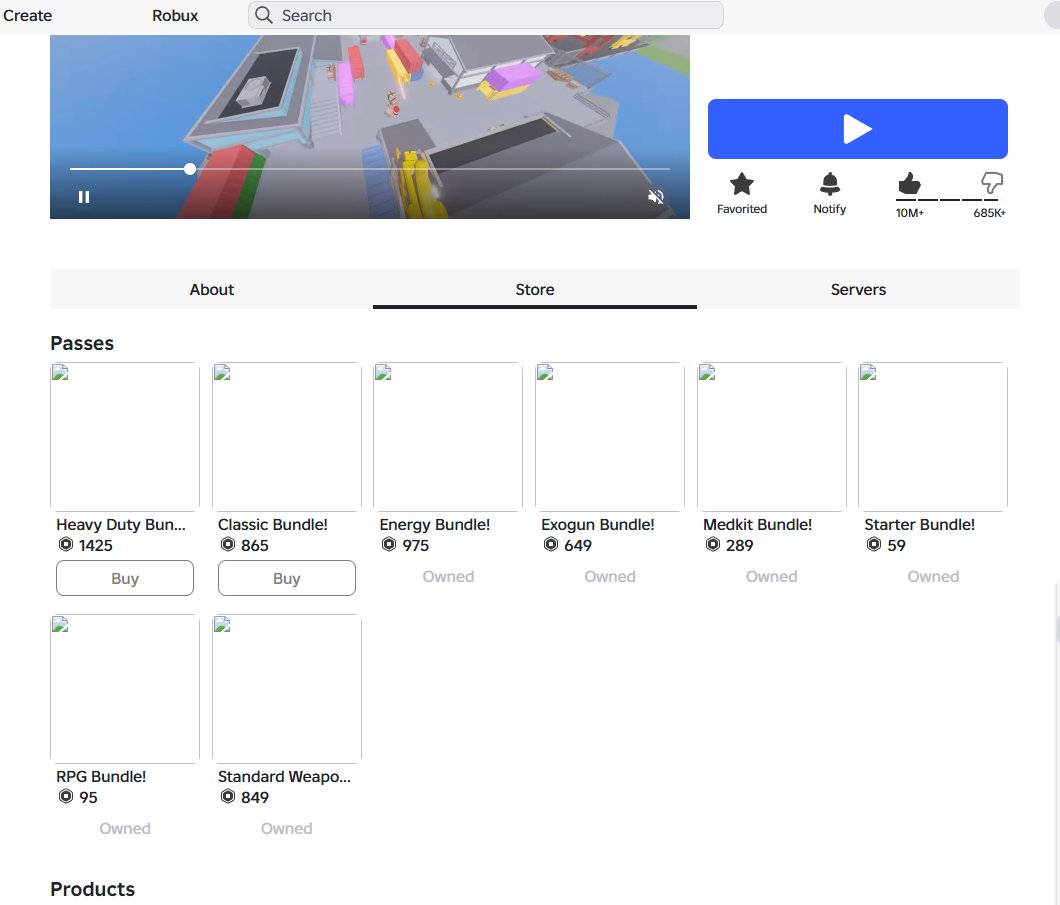Image resolution: width=1060 pixels, height=905 pixels.
Task: Click the Starter Bundle! title link
Action: 919,524
